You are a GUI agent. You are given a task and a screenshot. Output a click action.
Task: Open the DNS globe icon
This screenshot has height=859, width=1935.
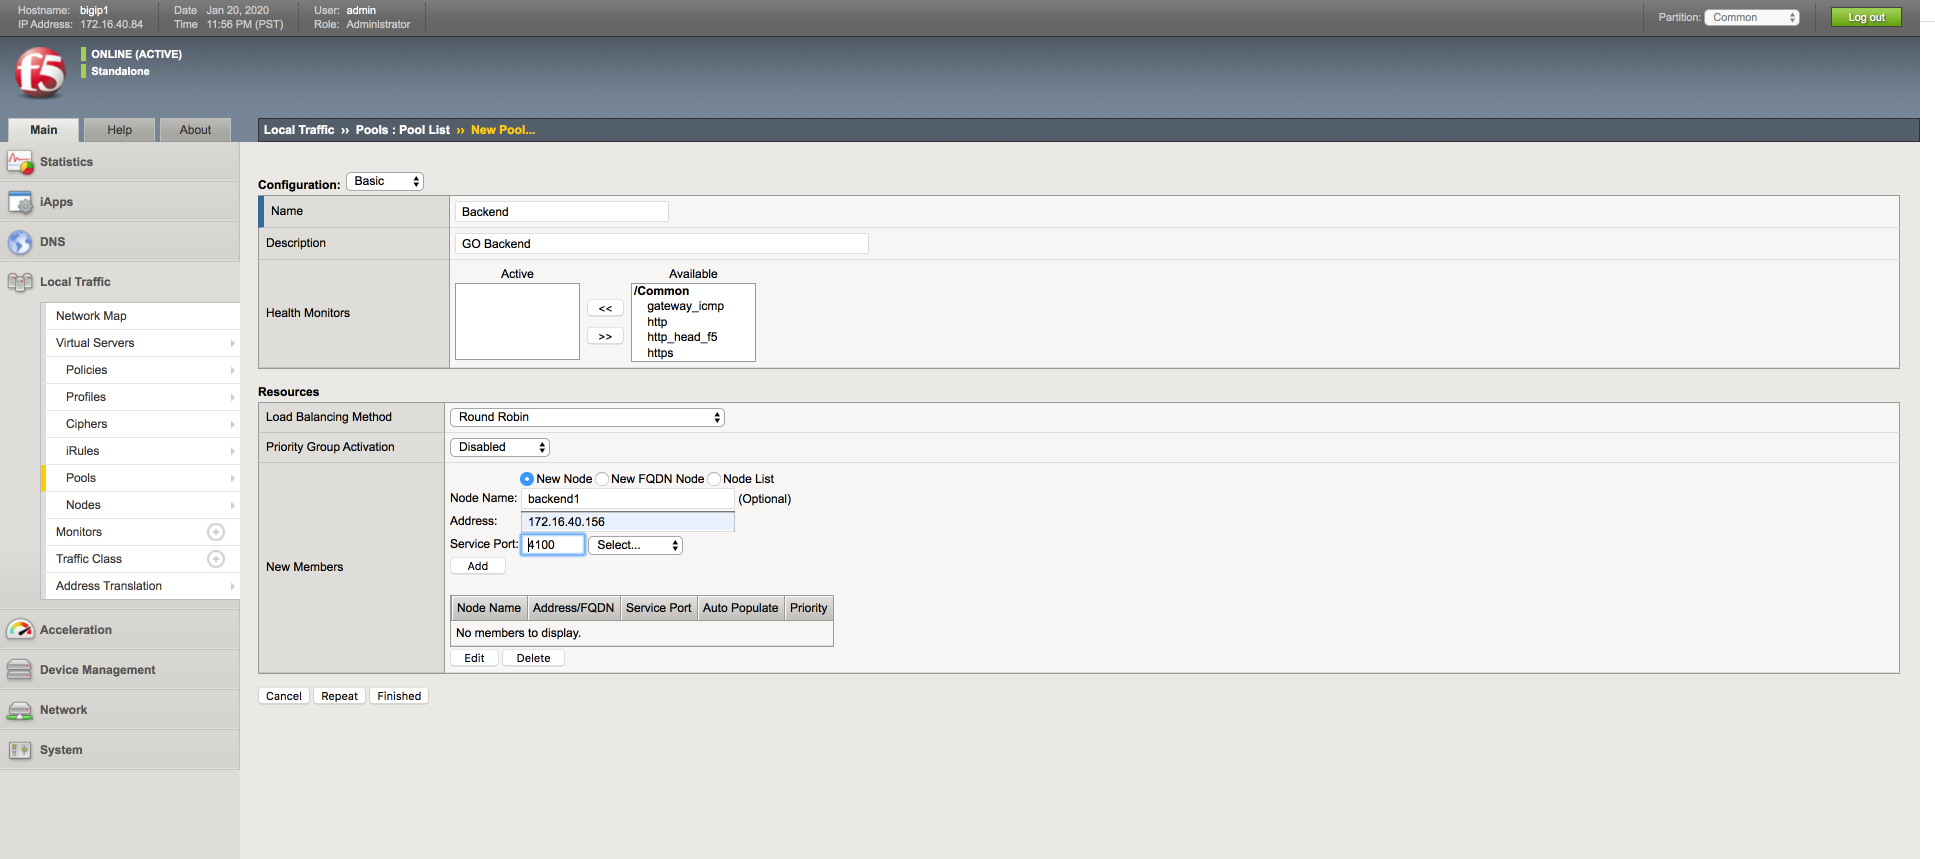(x=20, y=242)
